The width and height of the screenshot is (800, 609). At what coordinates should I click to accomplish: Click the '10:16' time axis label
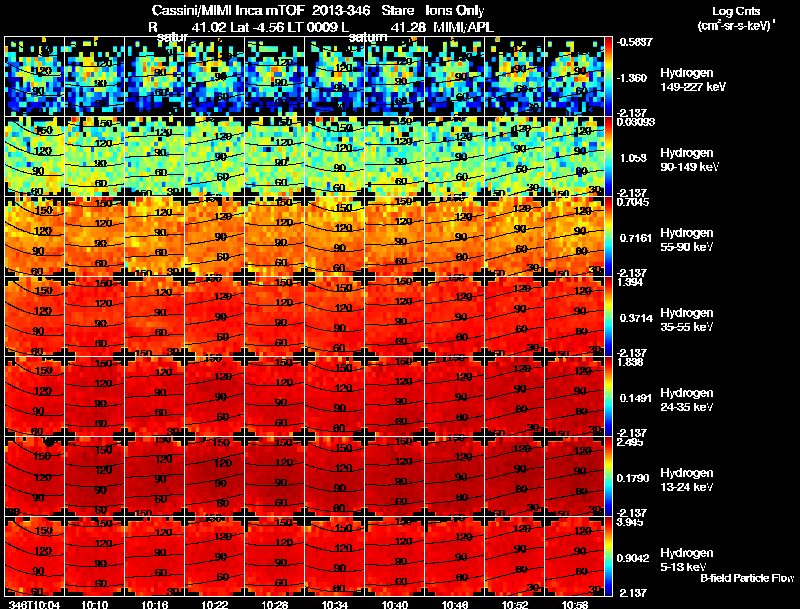[x=155, y=605]
